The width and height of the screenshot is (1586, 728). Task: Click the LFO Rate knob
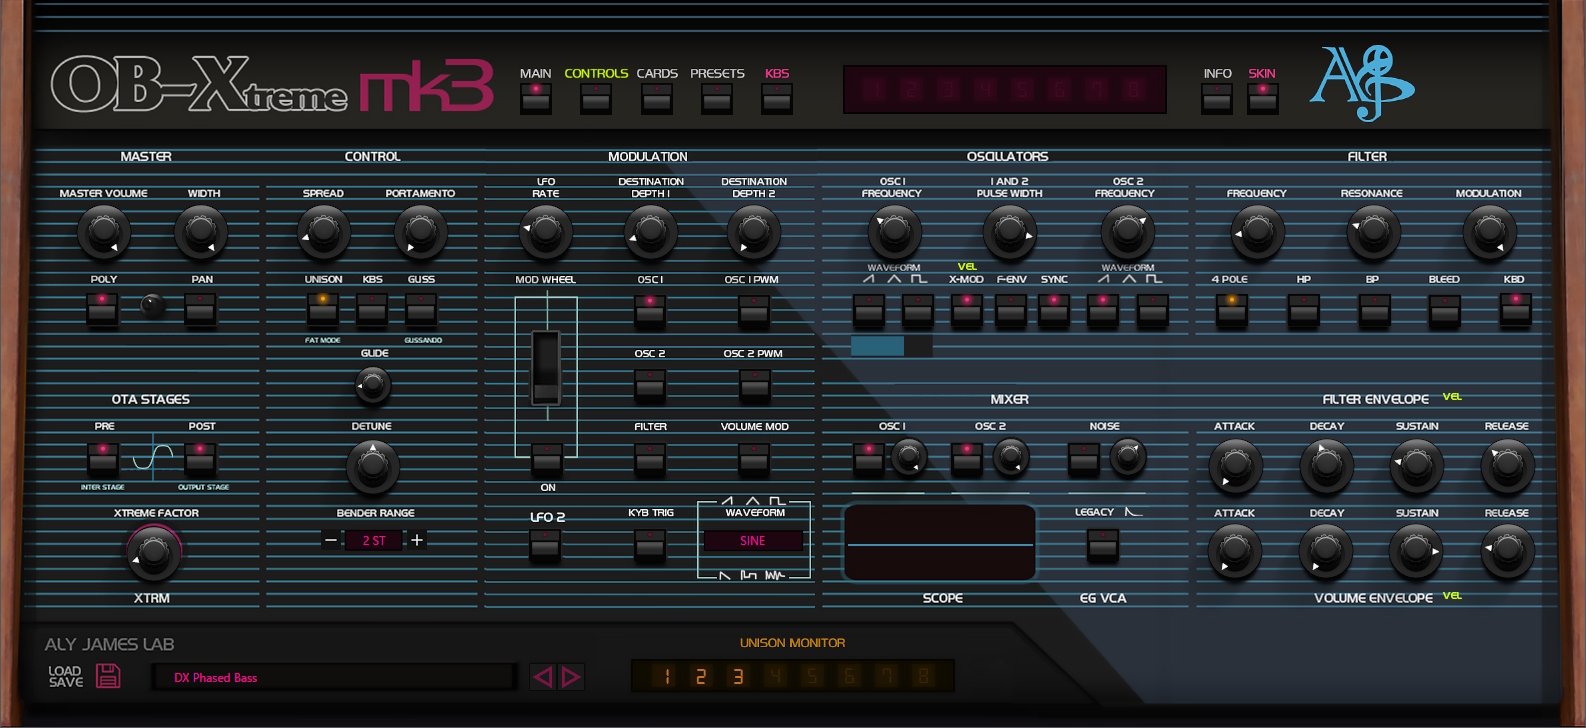pos(546,232)
